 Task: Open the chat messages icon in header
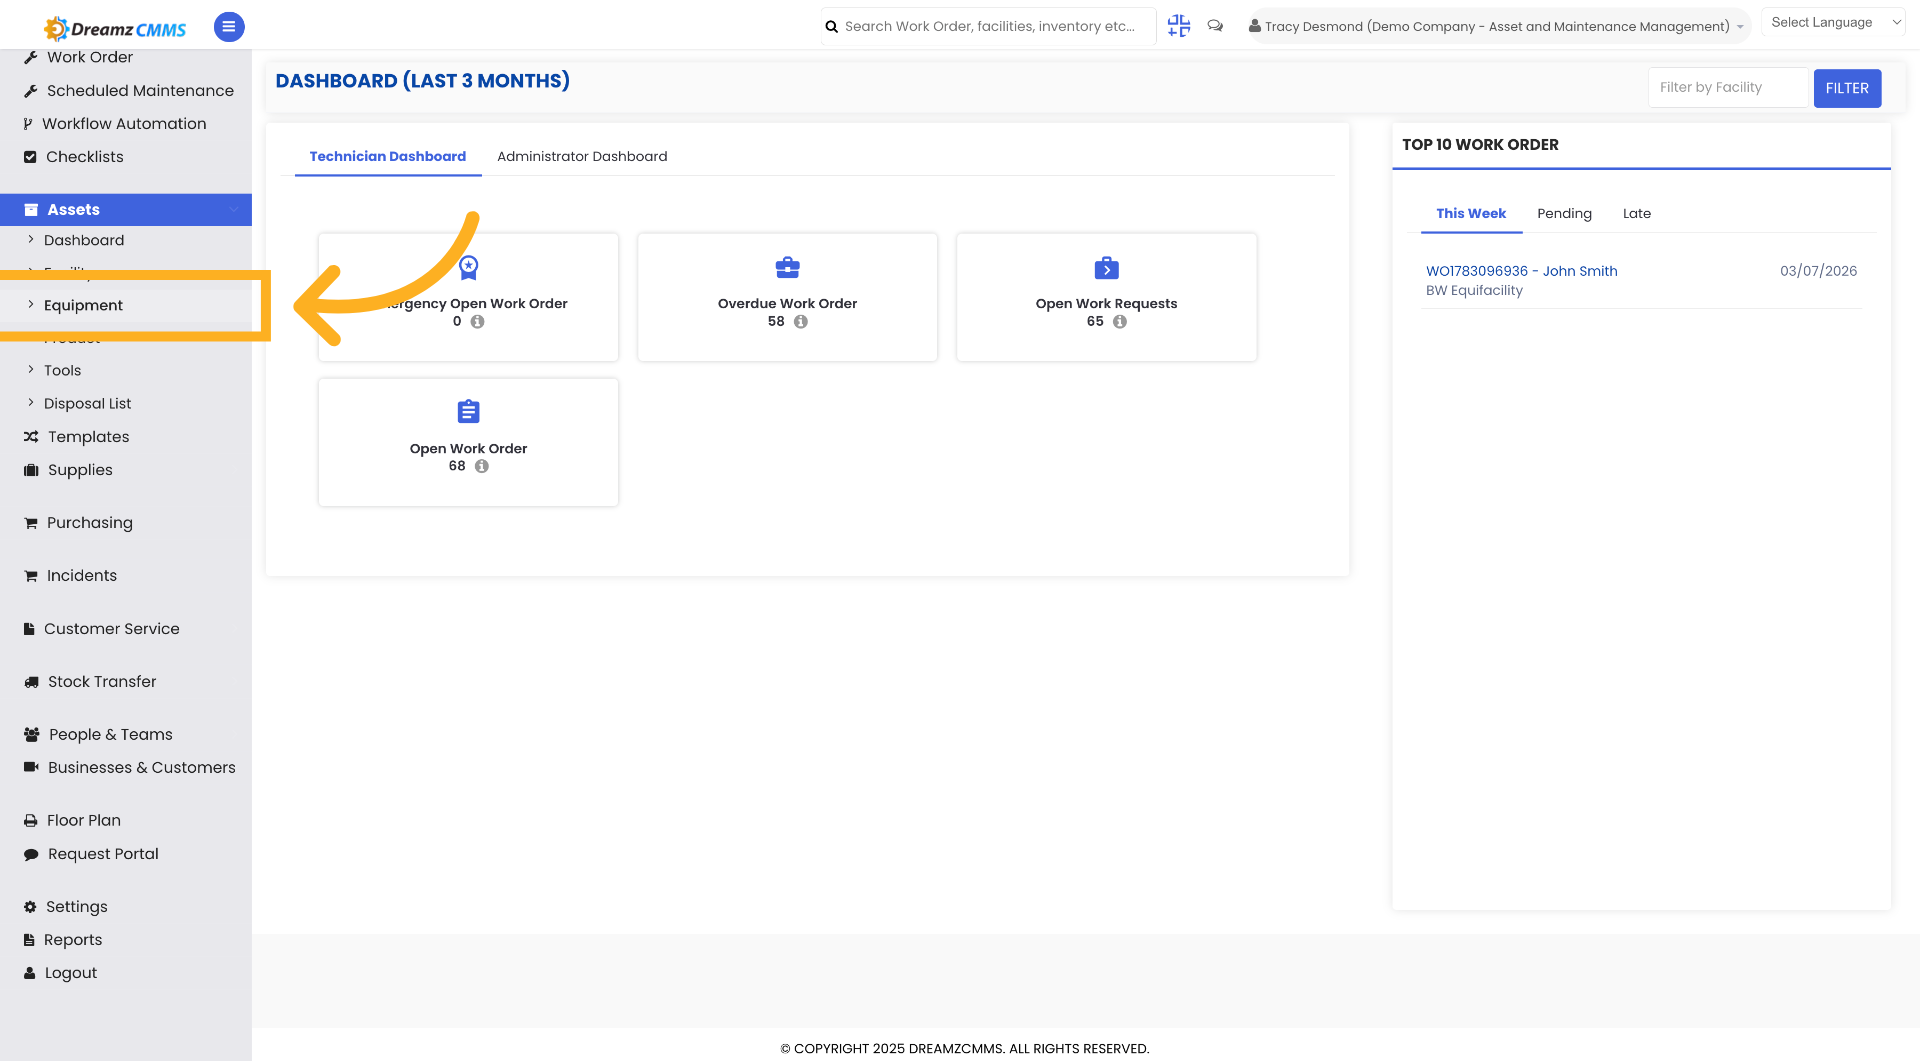click(x=1215, y=26)
